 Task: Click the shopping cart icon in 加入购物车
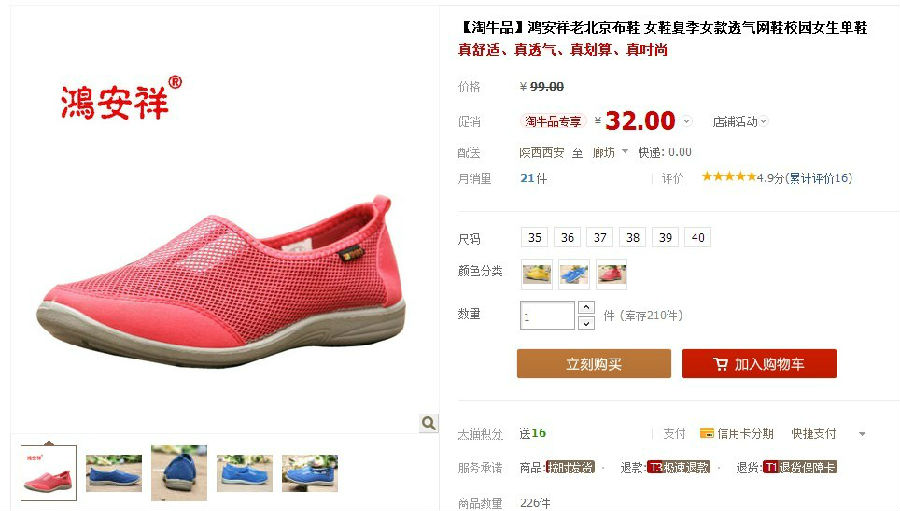(x=720, y=364)
